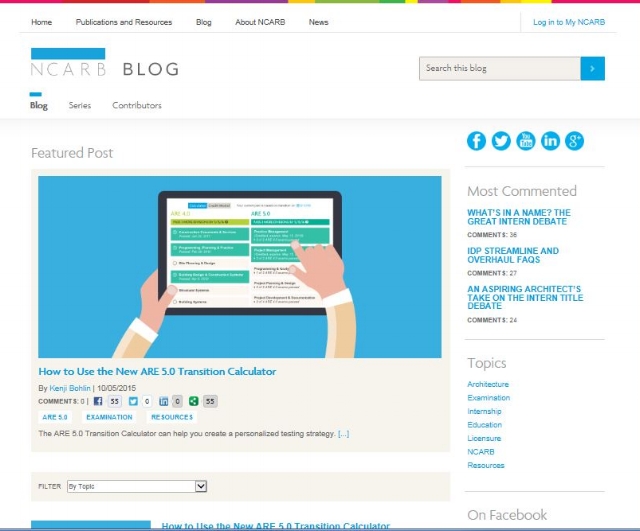The image size is (640, 531).
Task: Open News in top navigation
Action: pos(318,22)
